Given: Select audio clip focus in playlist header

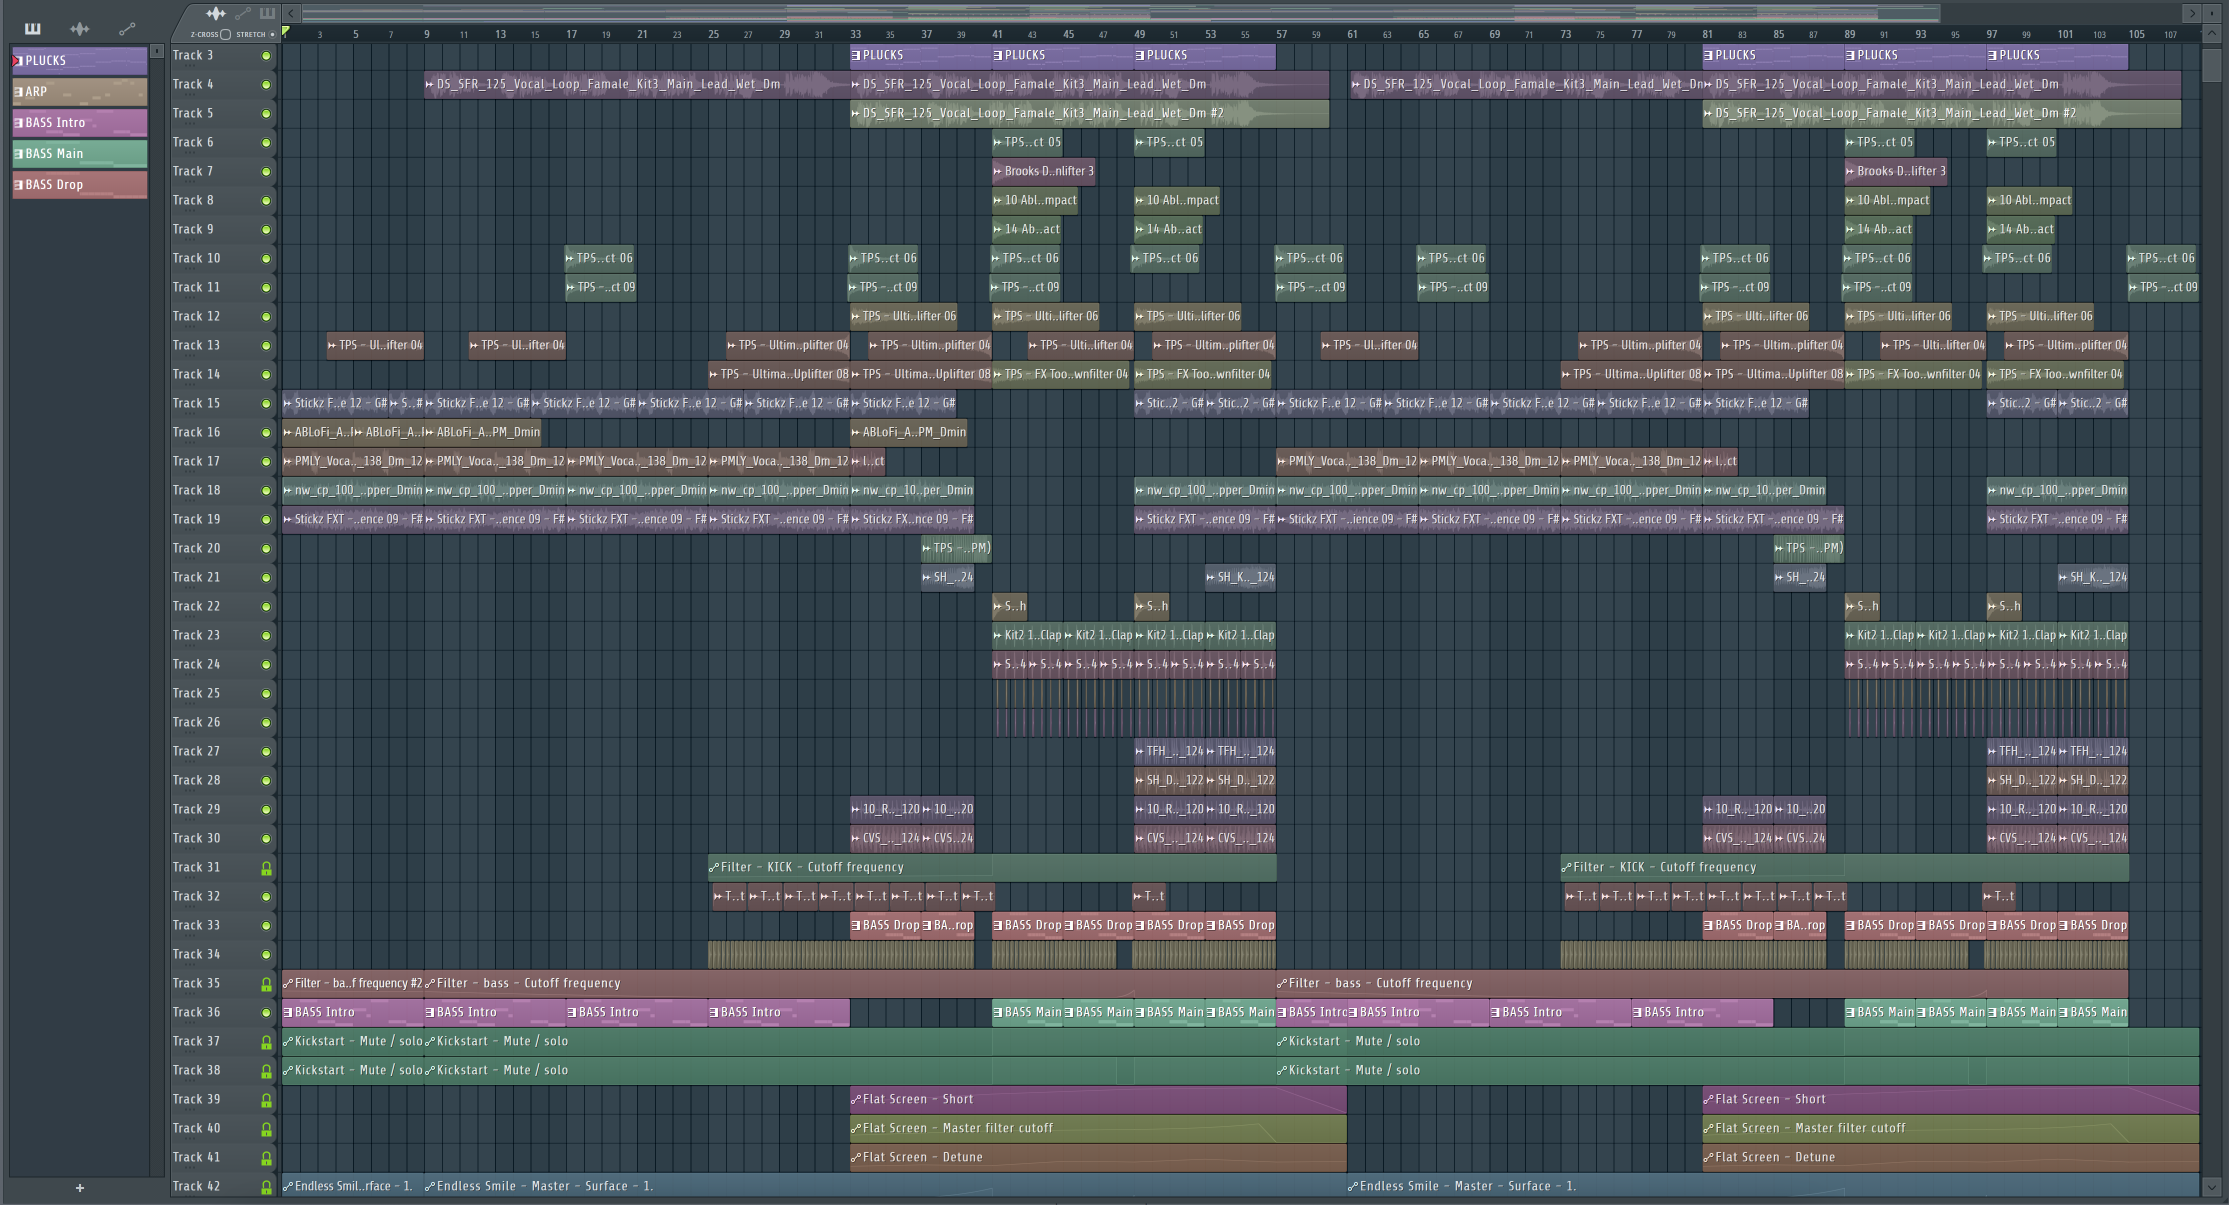Looking at the screenshot, I should click(x=216, y=13).
